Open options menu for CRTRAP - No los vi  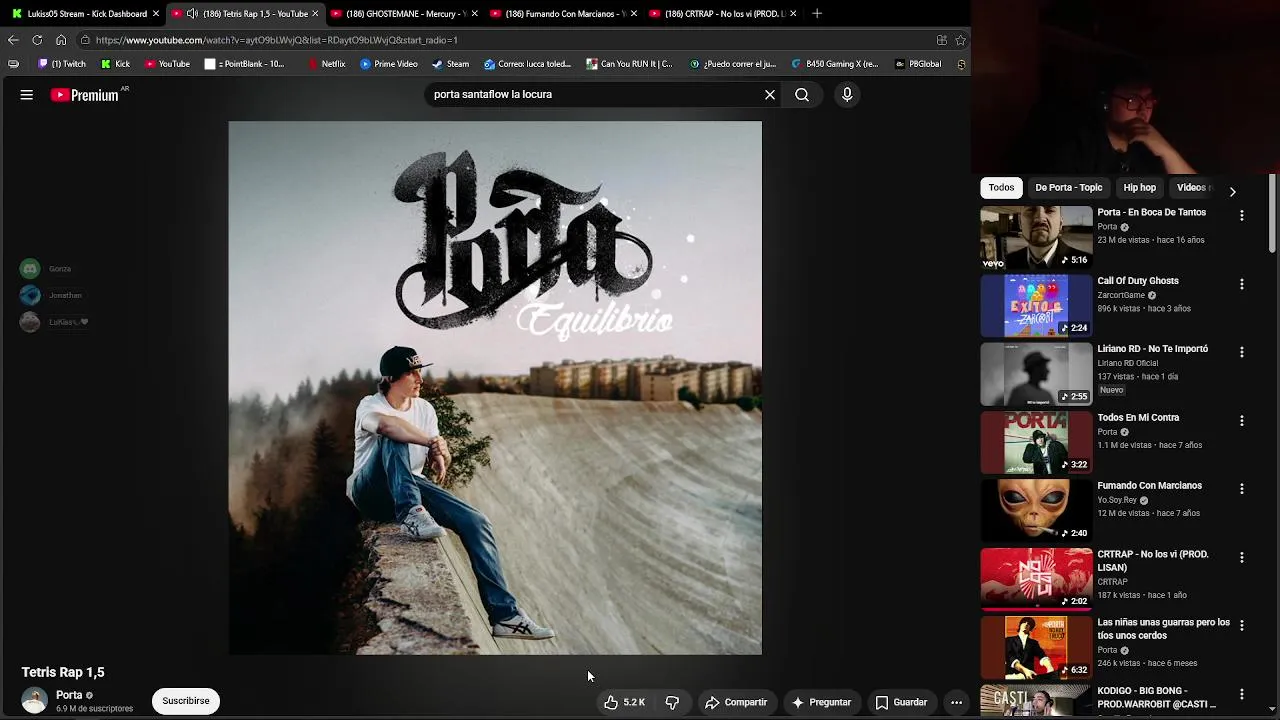pyautogui.click(x=1242, y=557)
